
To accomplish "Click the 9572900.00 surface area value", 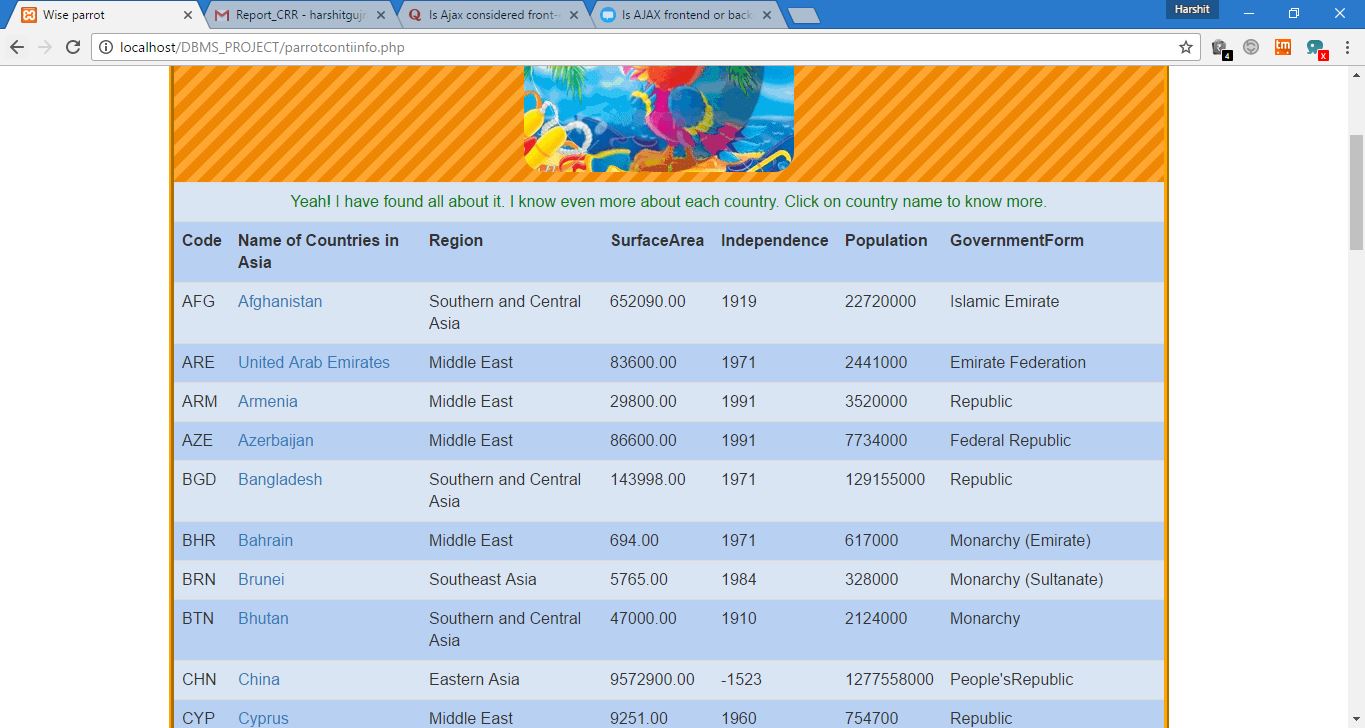I will tap(652, 679).
